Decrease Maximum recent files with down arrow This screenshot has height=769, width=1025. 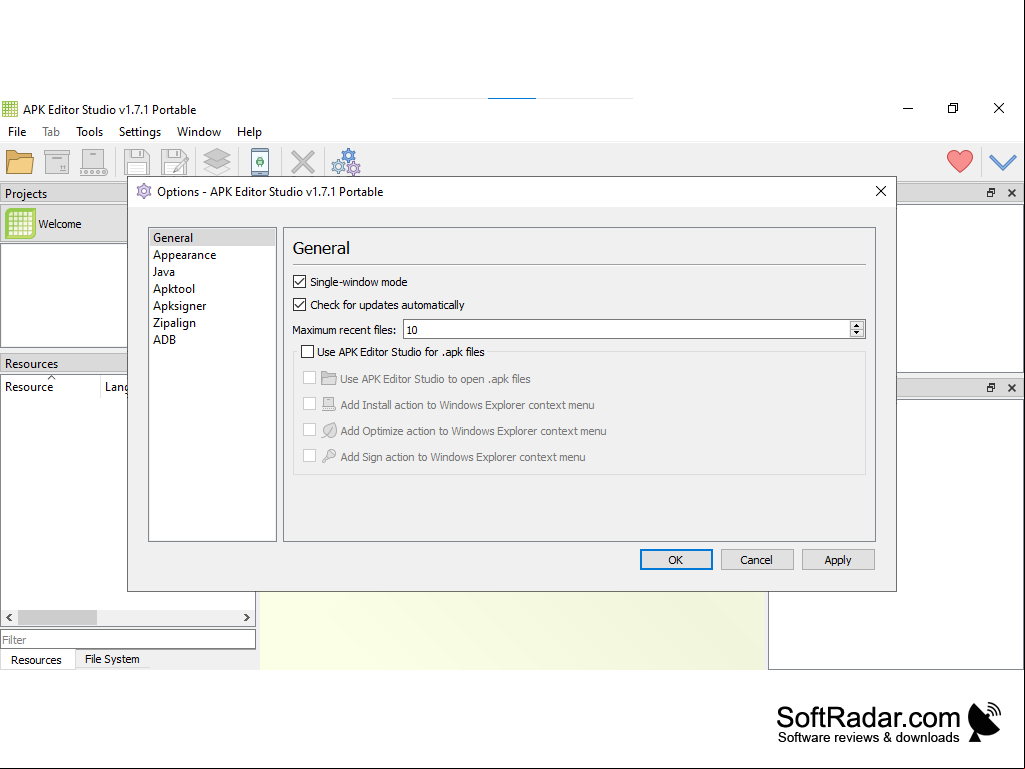point(856,333)
